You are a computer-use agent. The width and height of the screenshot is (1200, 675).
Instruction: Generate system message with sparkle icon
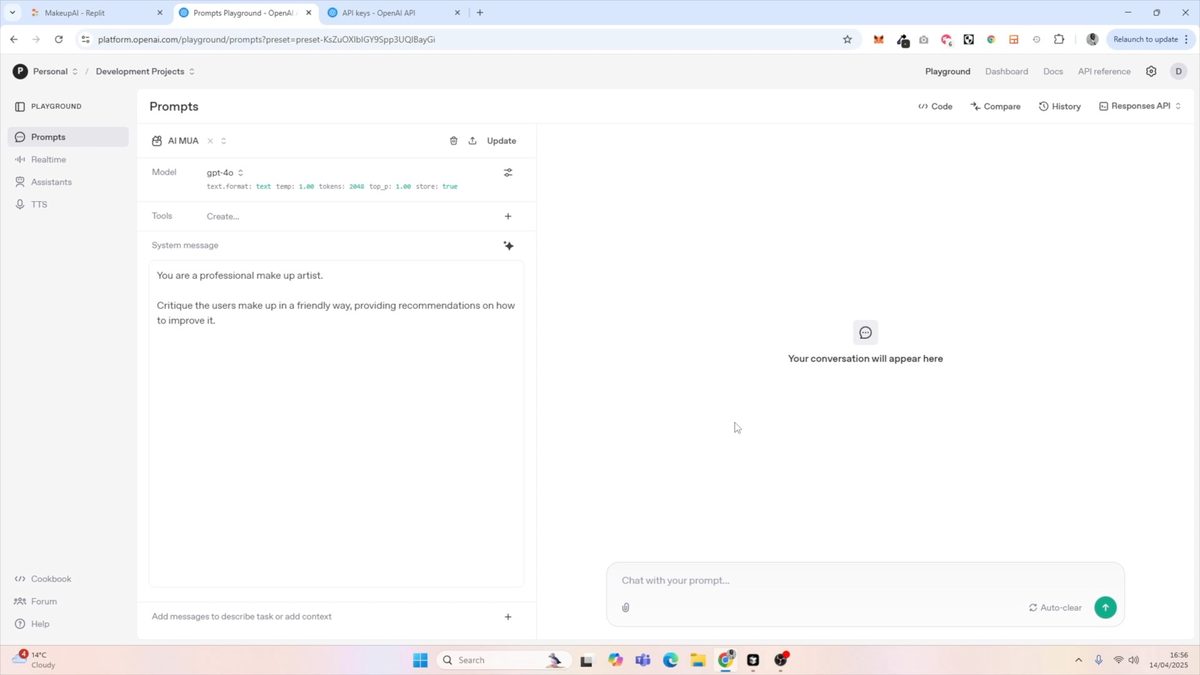point(508,246)
